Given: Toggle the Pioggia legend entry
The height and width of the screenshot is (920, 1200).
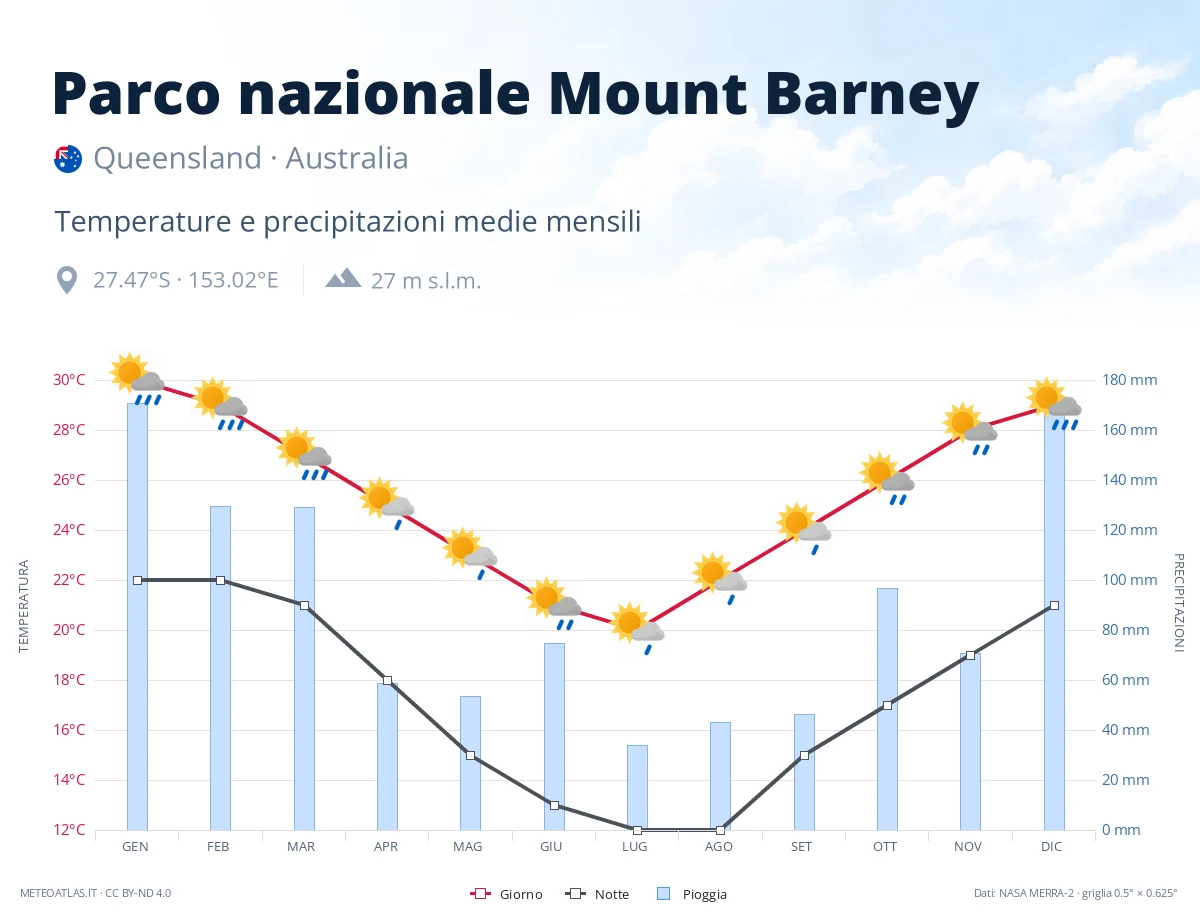Looking at the screenshot, I should (x=692, y=894).
